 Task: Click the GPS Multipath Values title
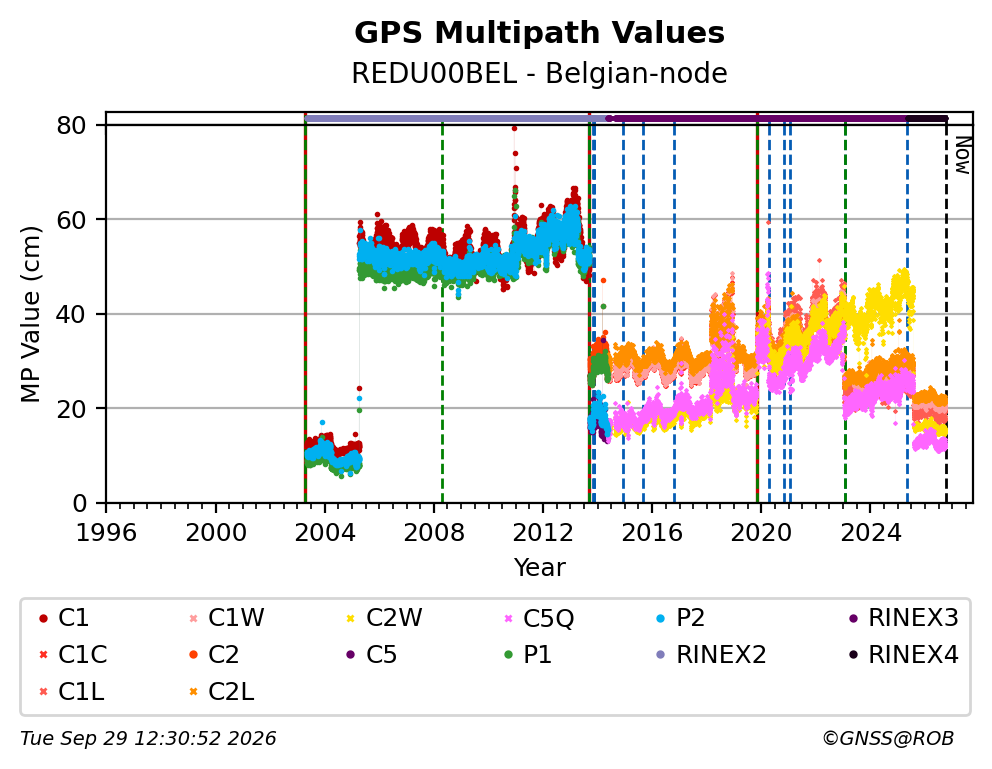pos(539,33)
